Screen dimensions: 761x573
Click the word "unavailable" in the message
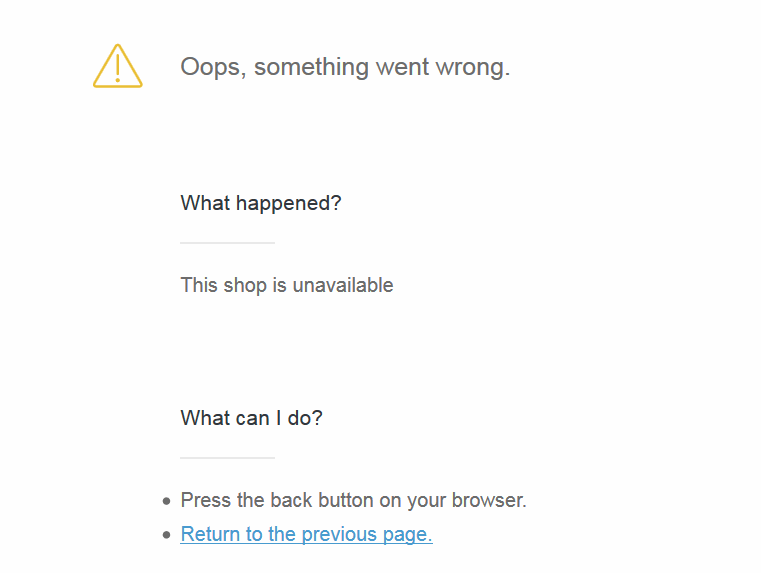click(343, 285)
